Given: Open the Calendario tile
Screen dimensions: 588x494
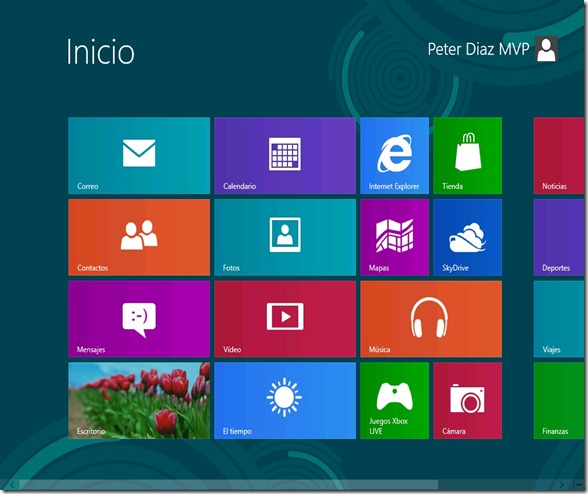Looking at the screenshot, I should [x=285, y=156].
